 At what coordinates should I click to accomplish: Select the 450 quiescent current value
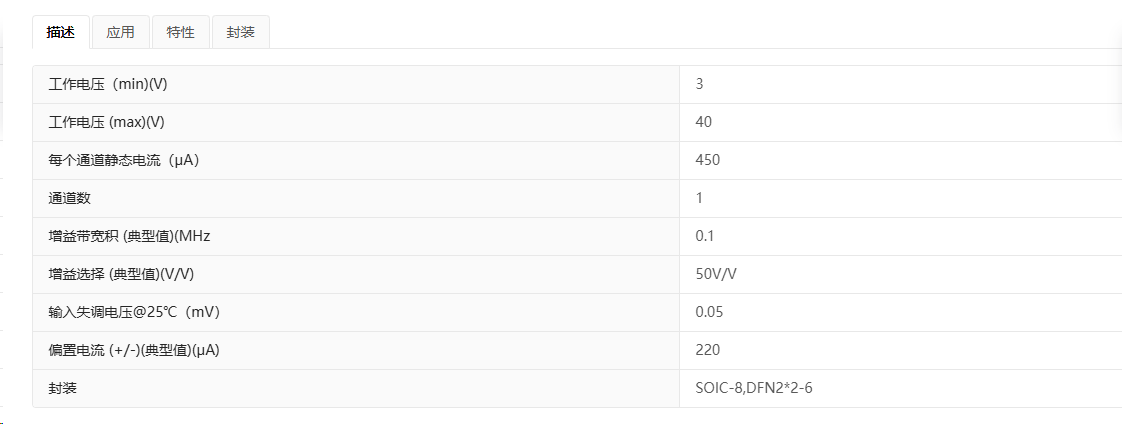coord(708,160)
